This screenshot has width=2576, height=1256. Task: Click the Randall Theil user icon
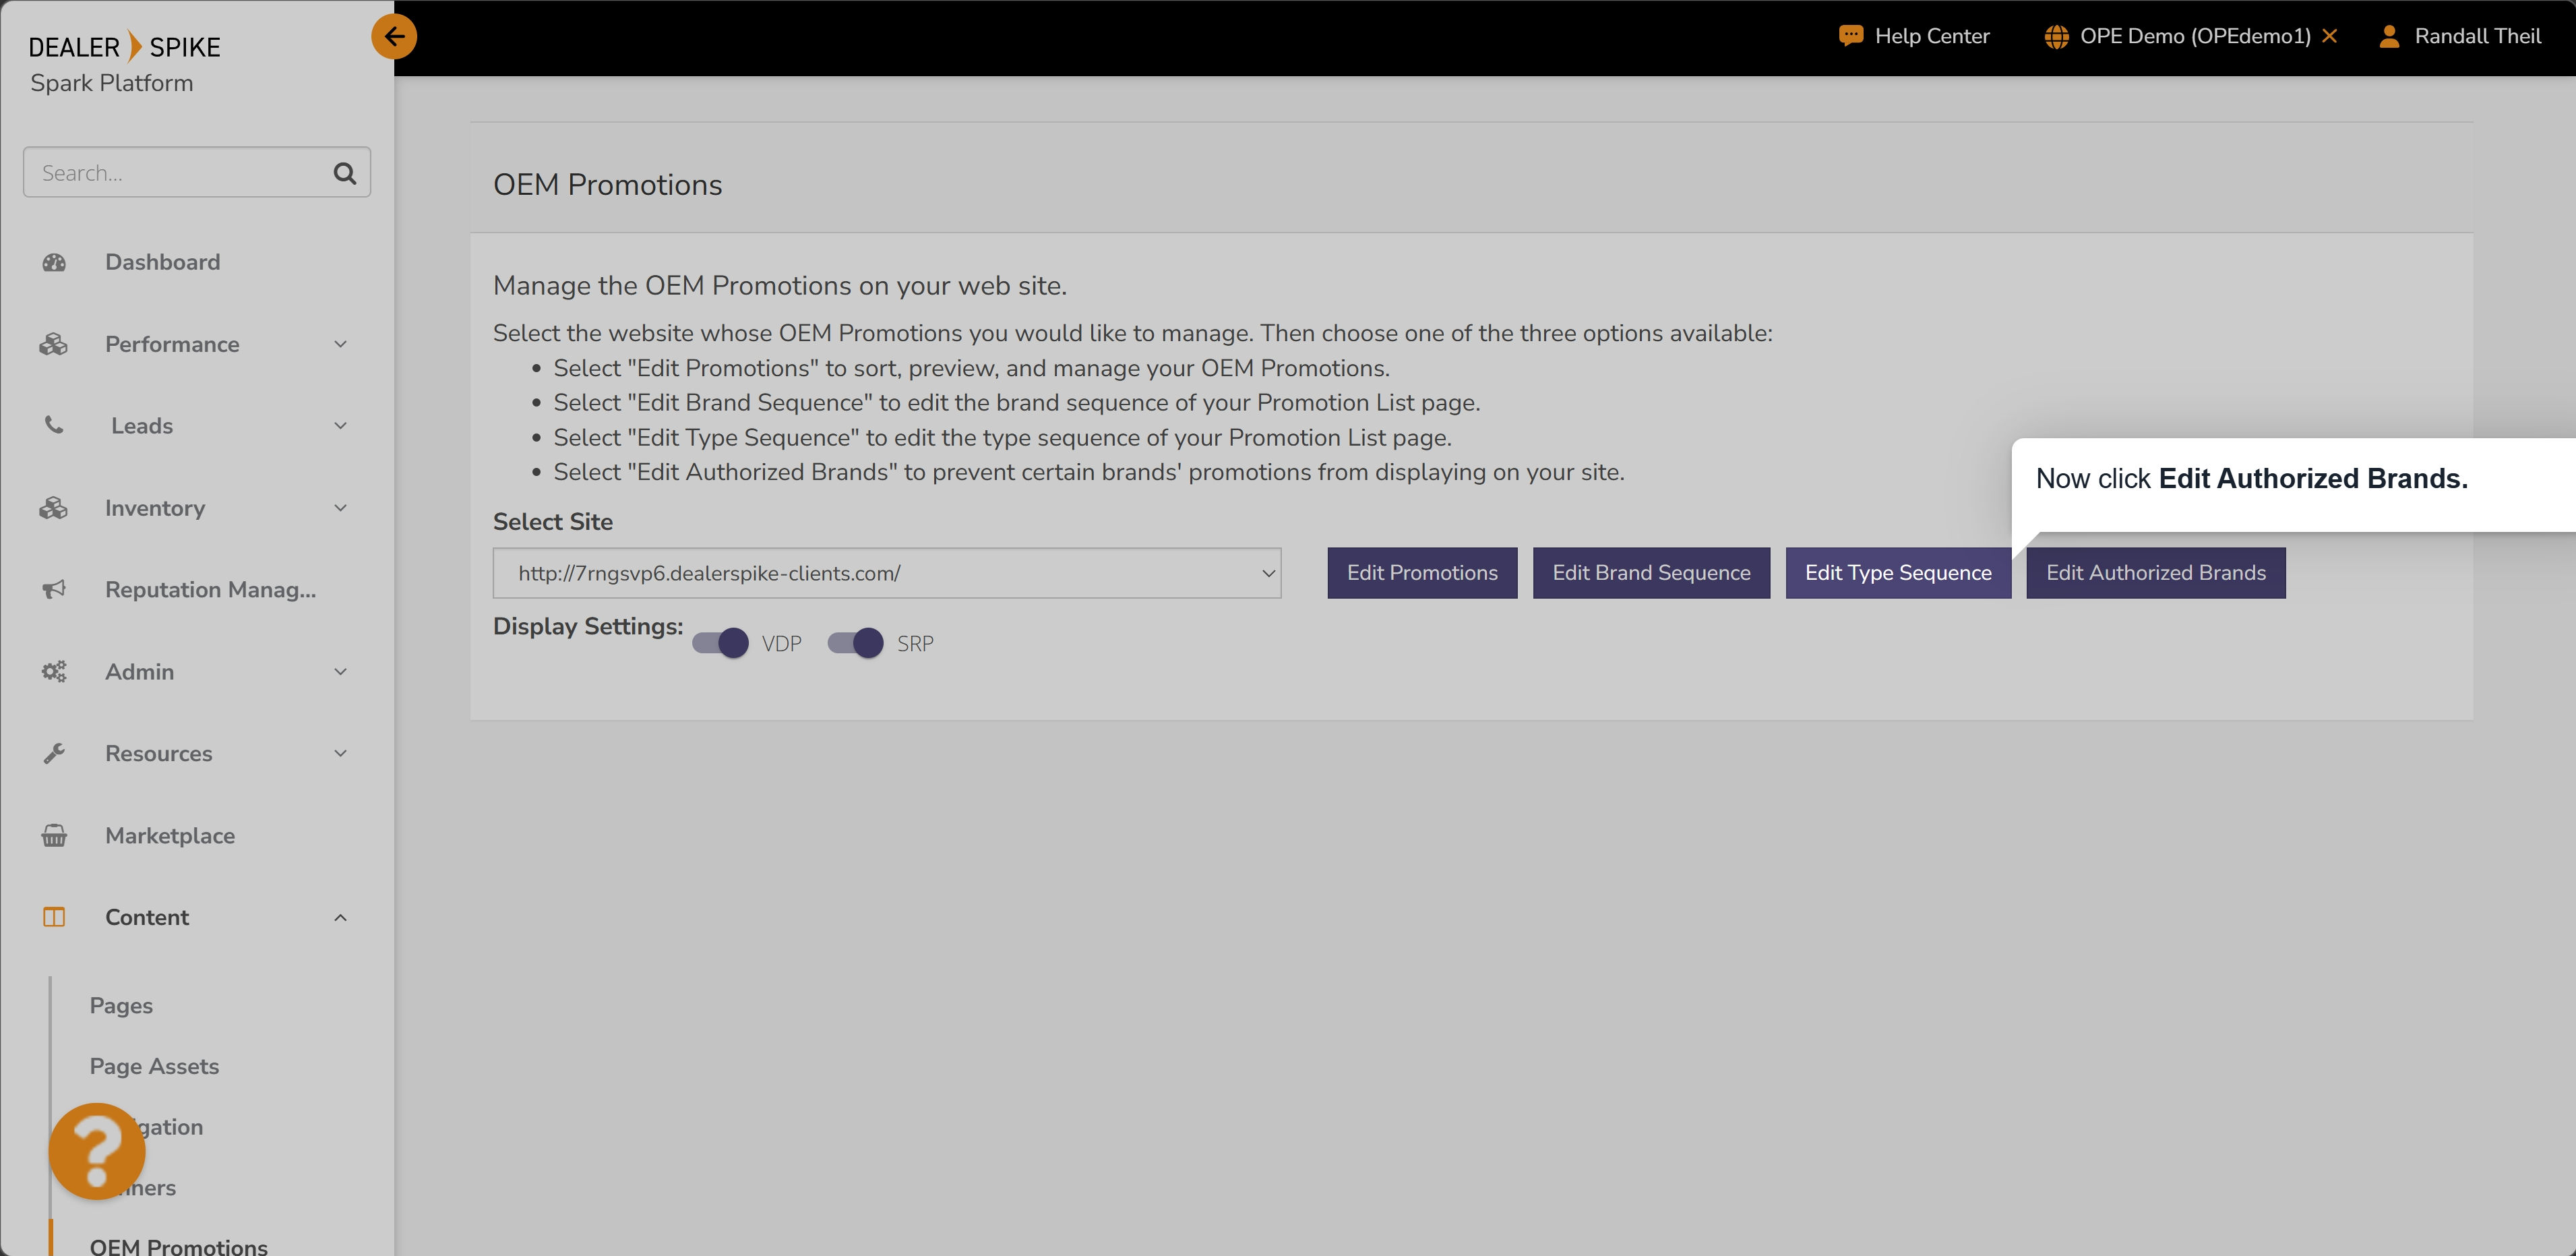(x=2389, y=36)
